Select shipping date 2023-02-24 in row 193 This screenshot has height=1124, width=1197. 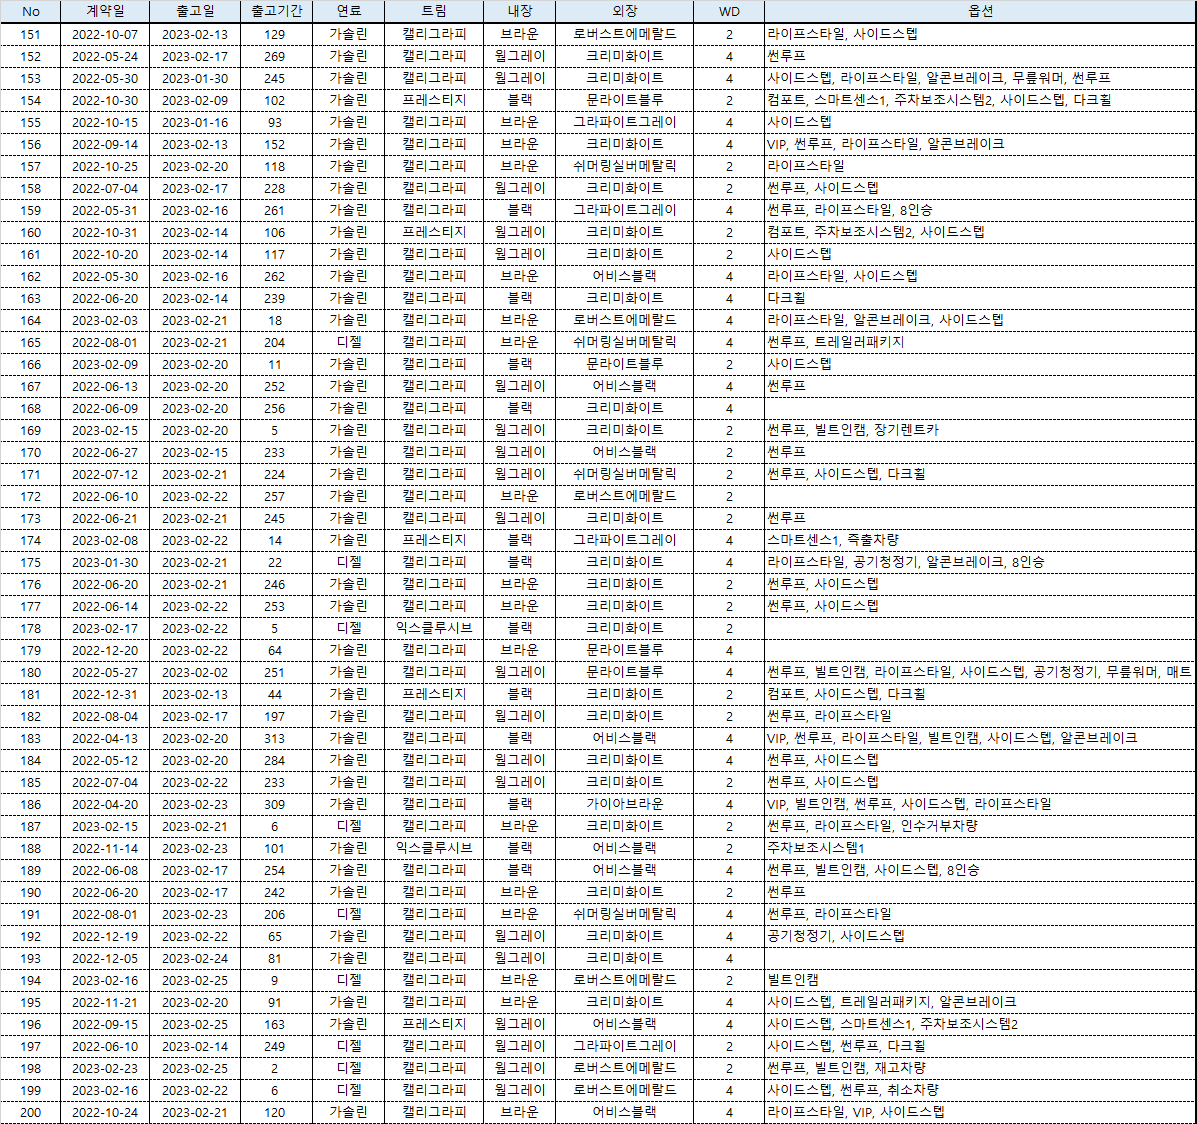pyautogui.click(x=195, y=959)
